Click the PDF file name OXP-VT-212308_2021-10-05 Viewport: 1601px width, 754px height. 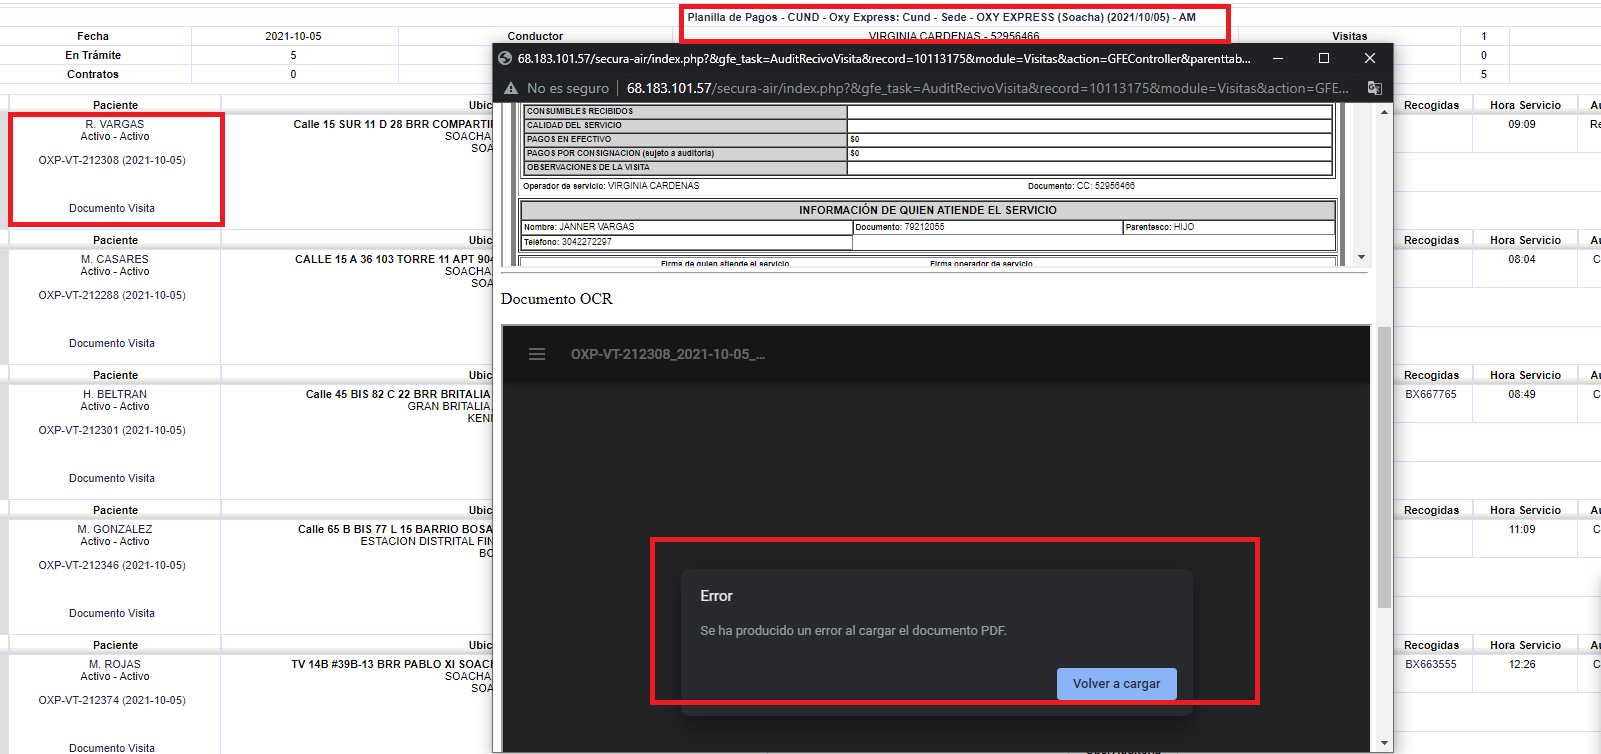pyautogui.click(x=667, y=354)
